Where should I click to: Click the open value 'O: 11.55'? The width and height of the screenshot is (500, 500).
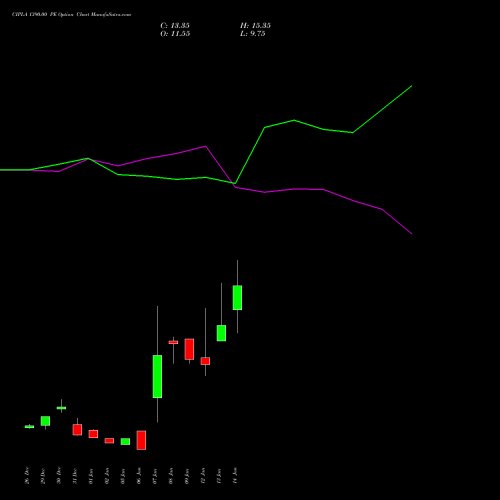tap(175, 34)
